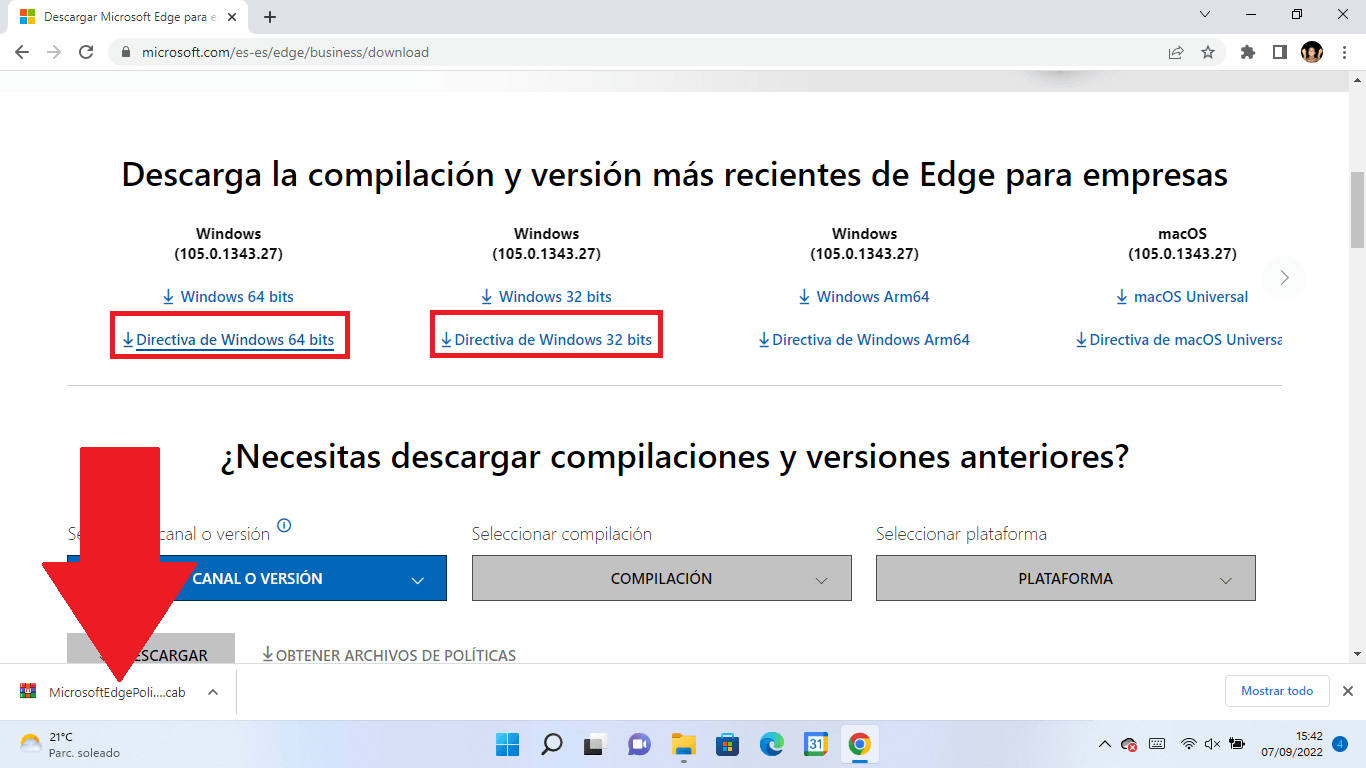The height and width of the screenshot is (768, 1366).
Task: Open the COMPILACIÓN dropdown
Action: [661, 578]
